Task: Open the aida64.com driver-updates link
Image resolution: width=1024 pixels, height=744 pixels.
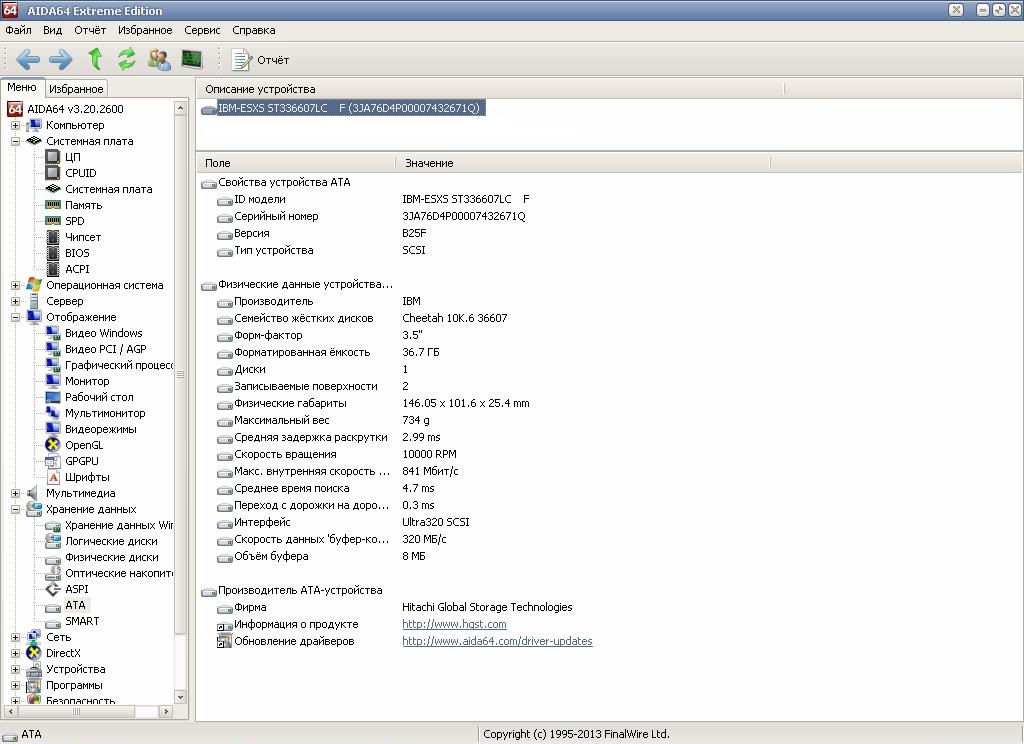Action: [497, 641]
